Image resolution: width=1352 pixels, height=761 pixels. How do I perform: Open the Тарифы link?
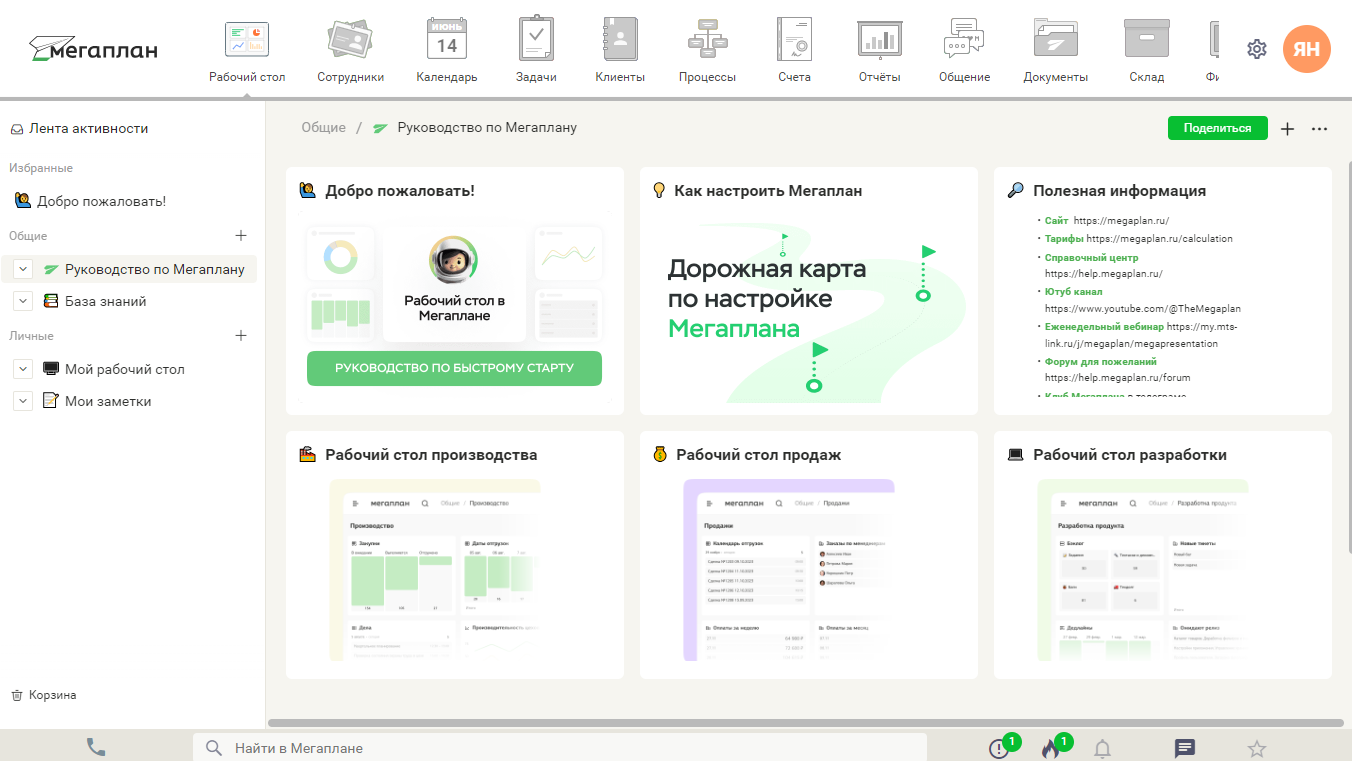(x=1064, y=239)
